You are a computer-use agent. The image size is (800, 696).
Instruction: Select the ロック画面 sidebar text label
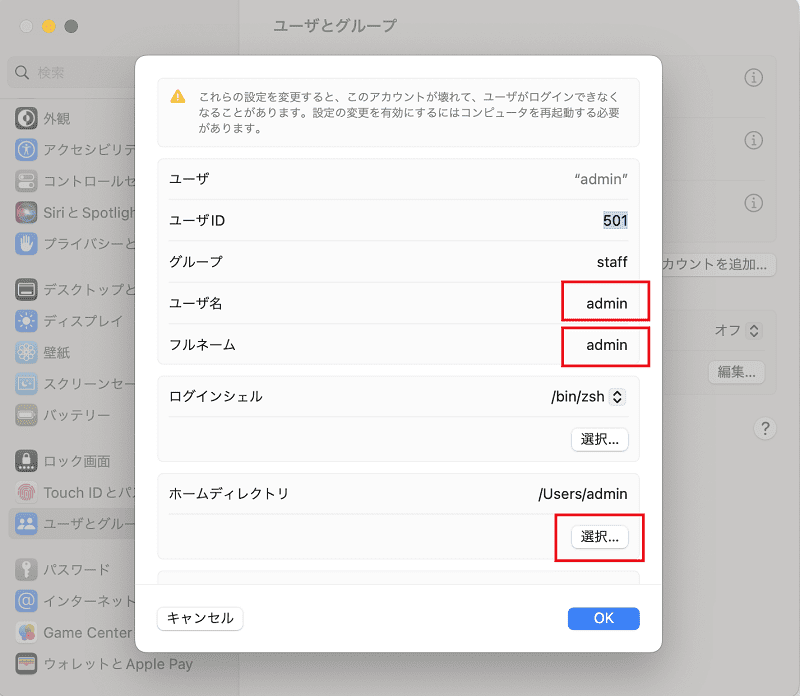77,461
